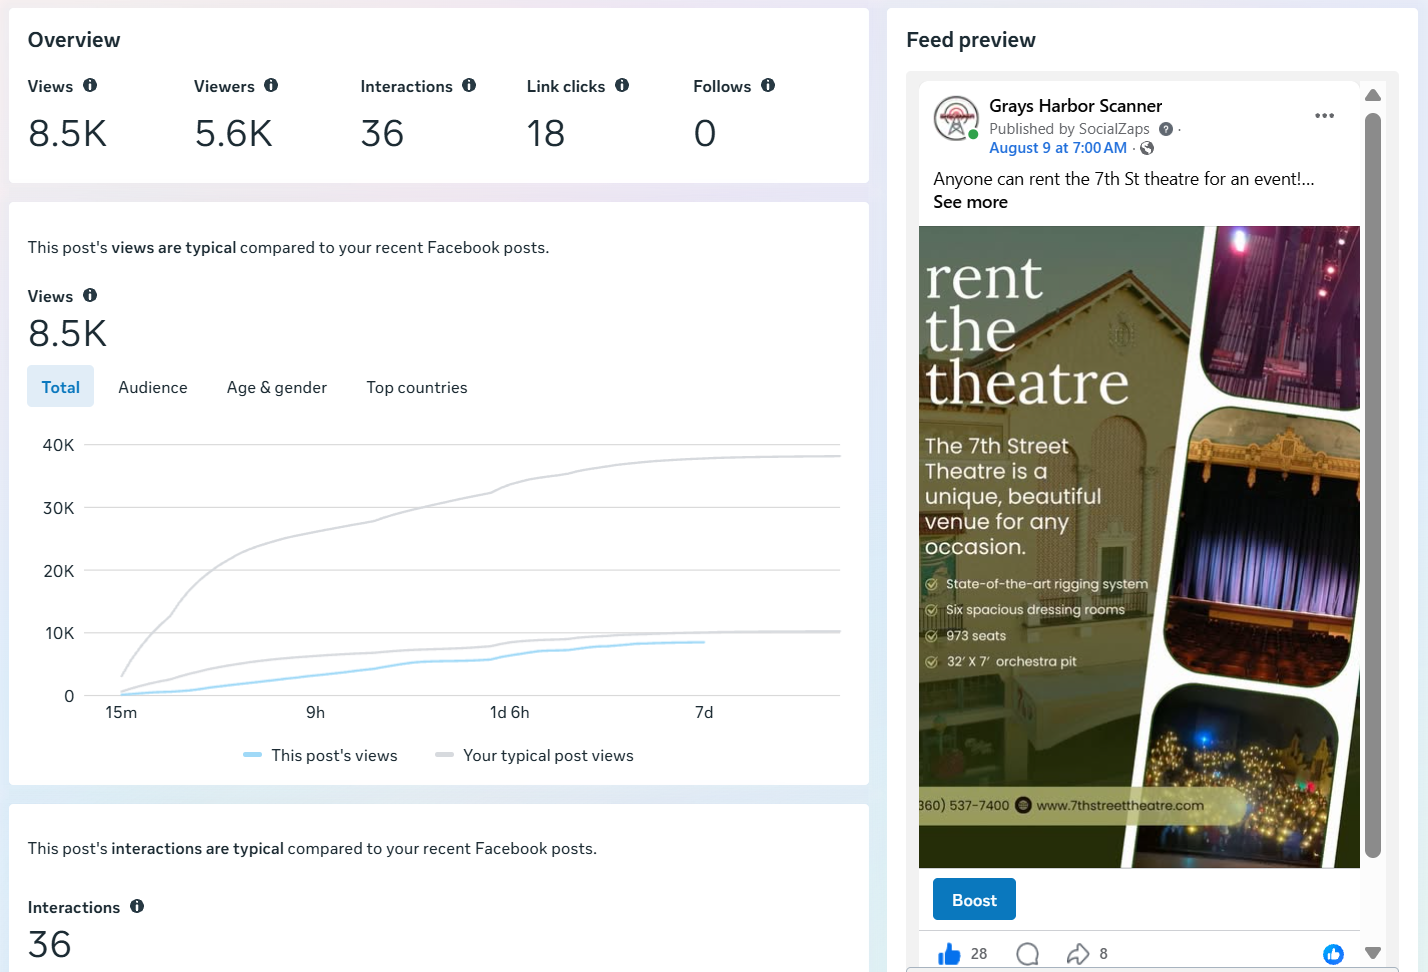Click the blue like reaction badge

click(x=1333, y=954)
